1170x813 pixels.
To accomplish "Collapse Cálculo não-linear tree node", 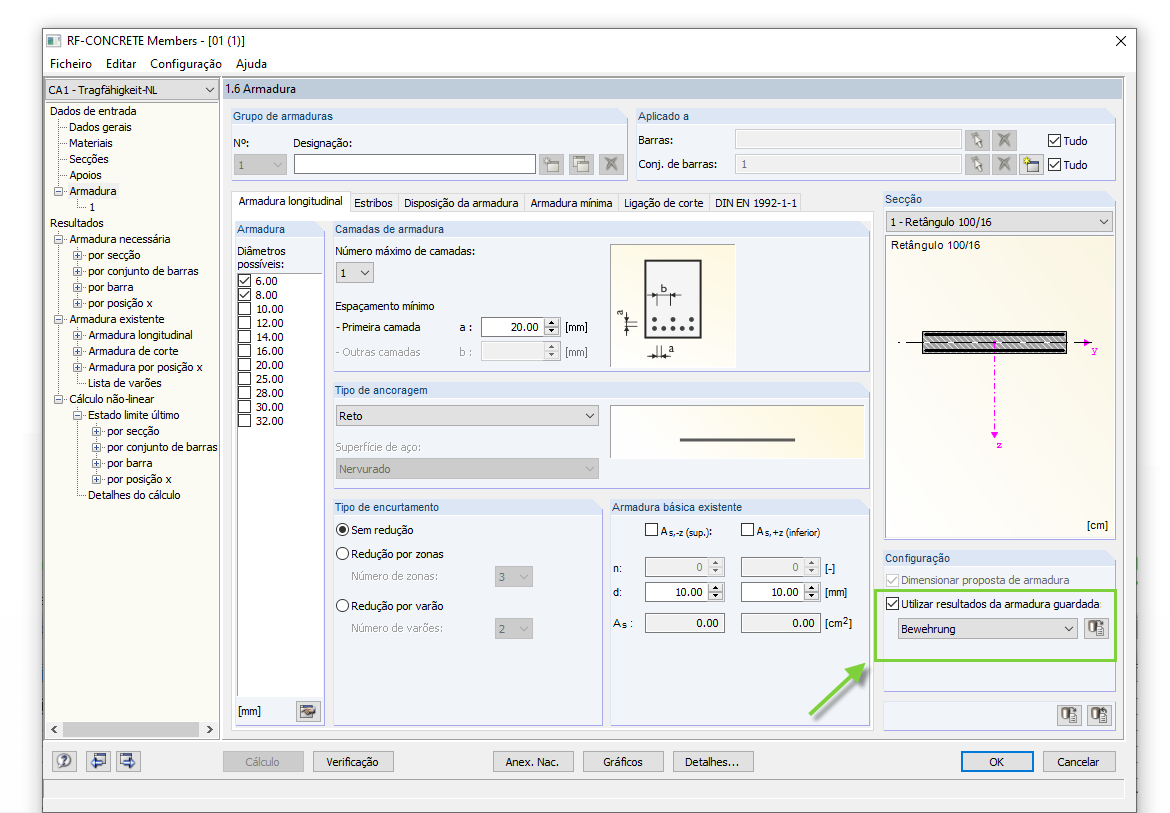I will (x=58, y=399).
